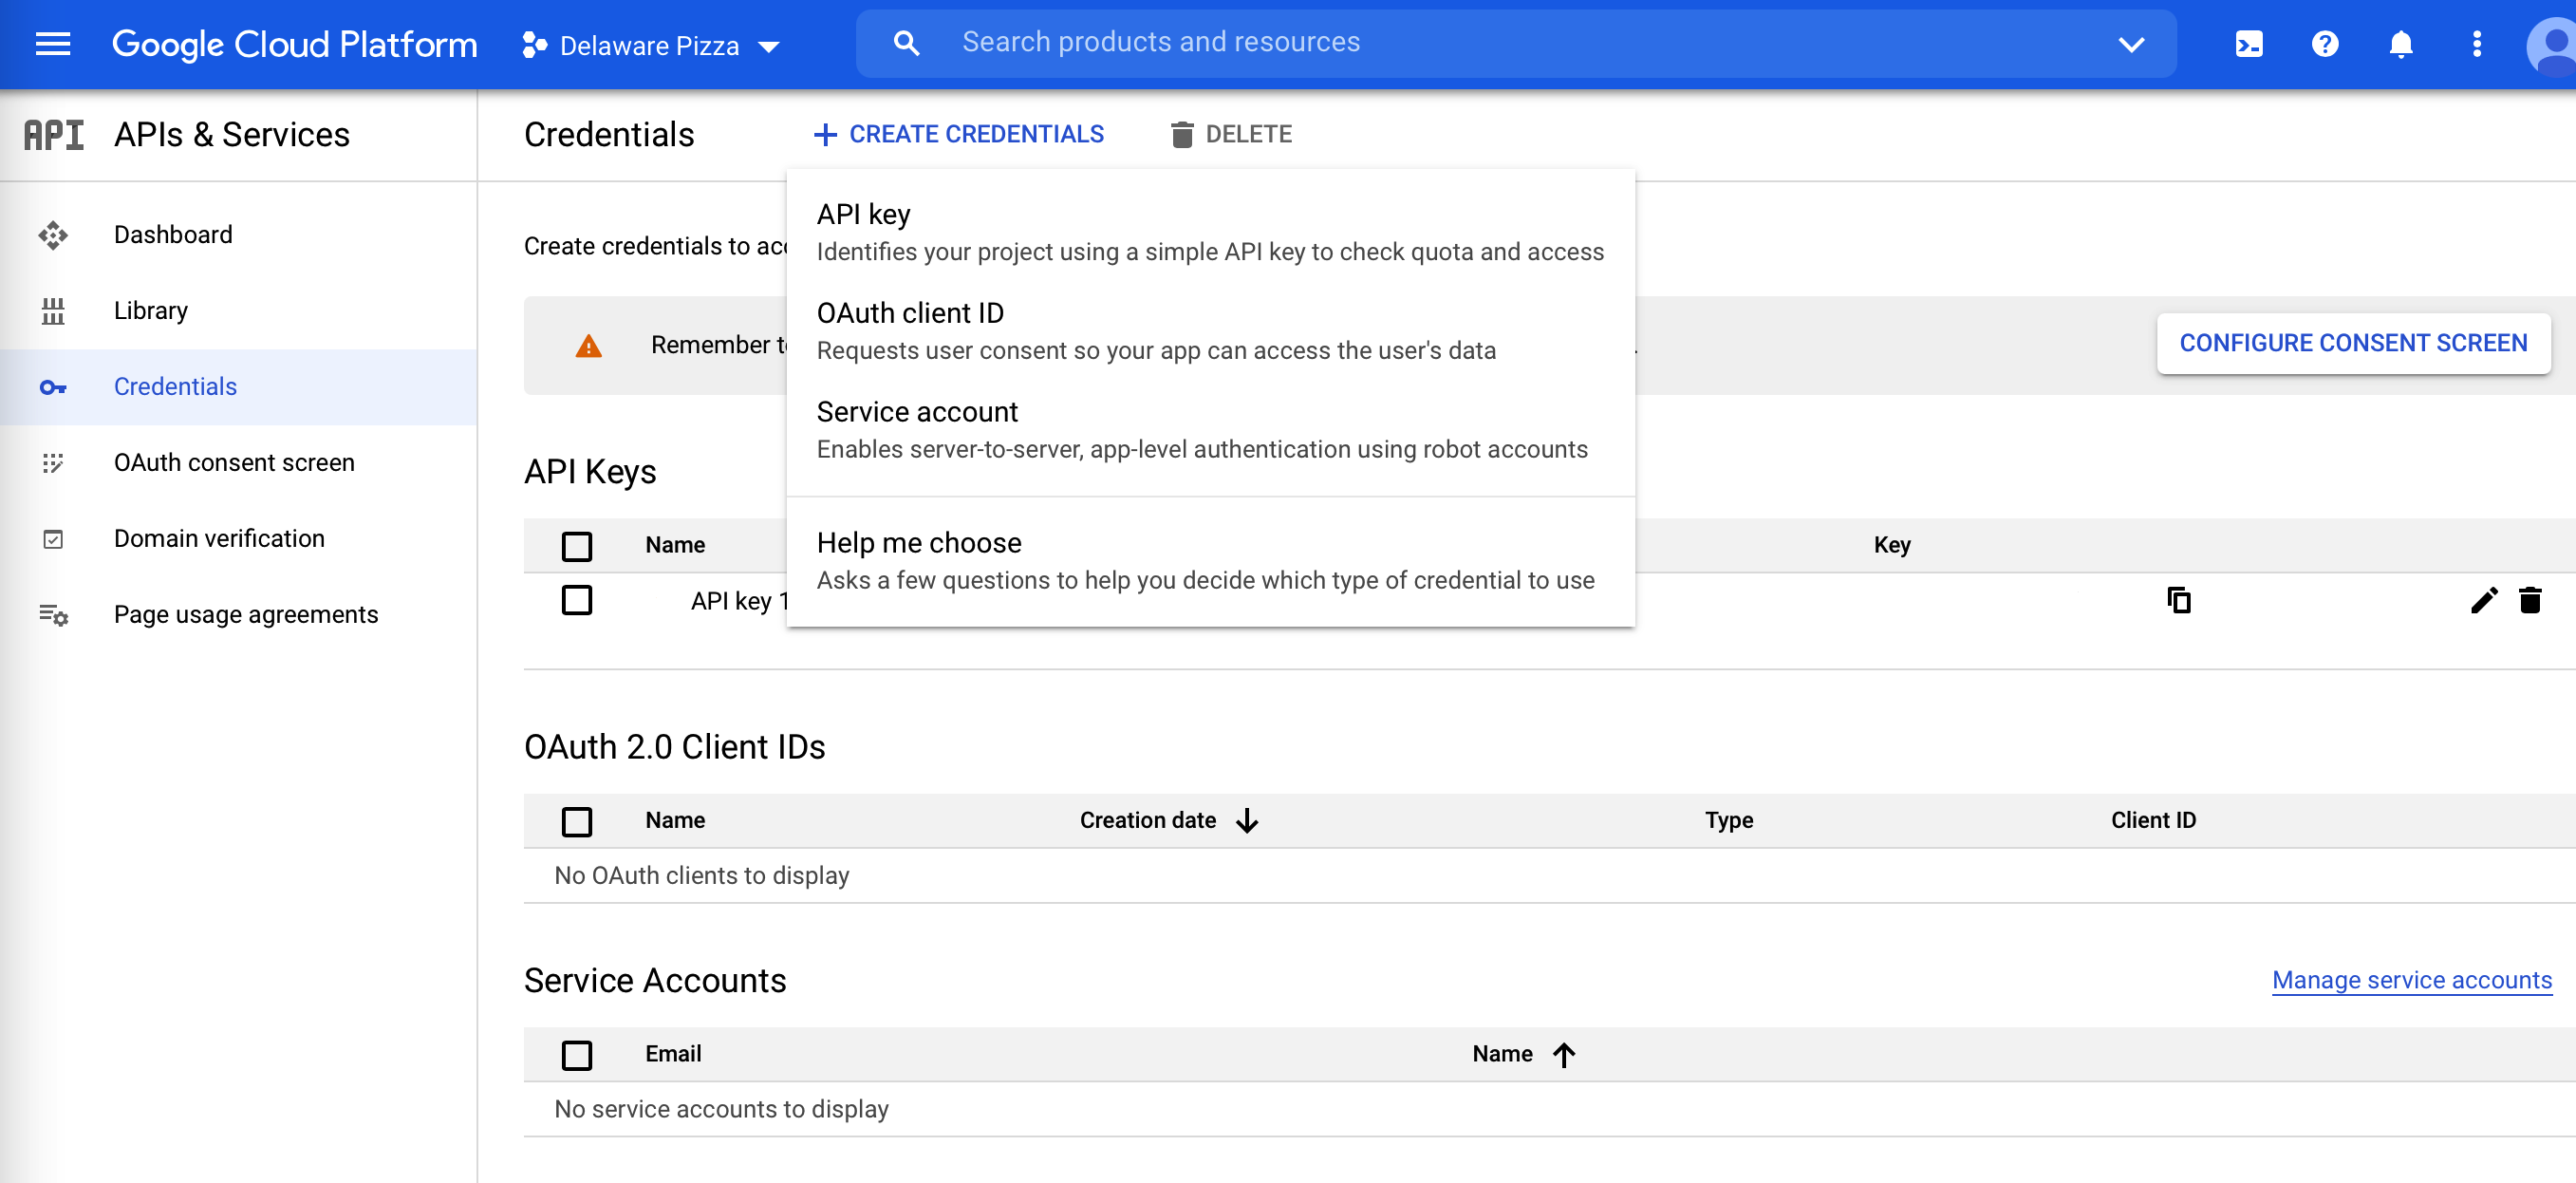Expand the search bar dropdown chevron
This screenshot has width=2576, height=1183.
click(x=2131, y=44)
